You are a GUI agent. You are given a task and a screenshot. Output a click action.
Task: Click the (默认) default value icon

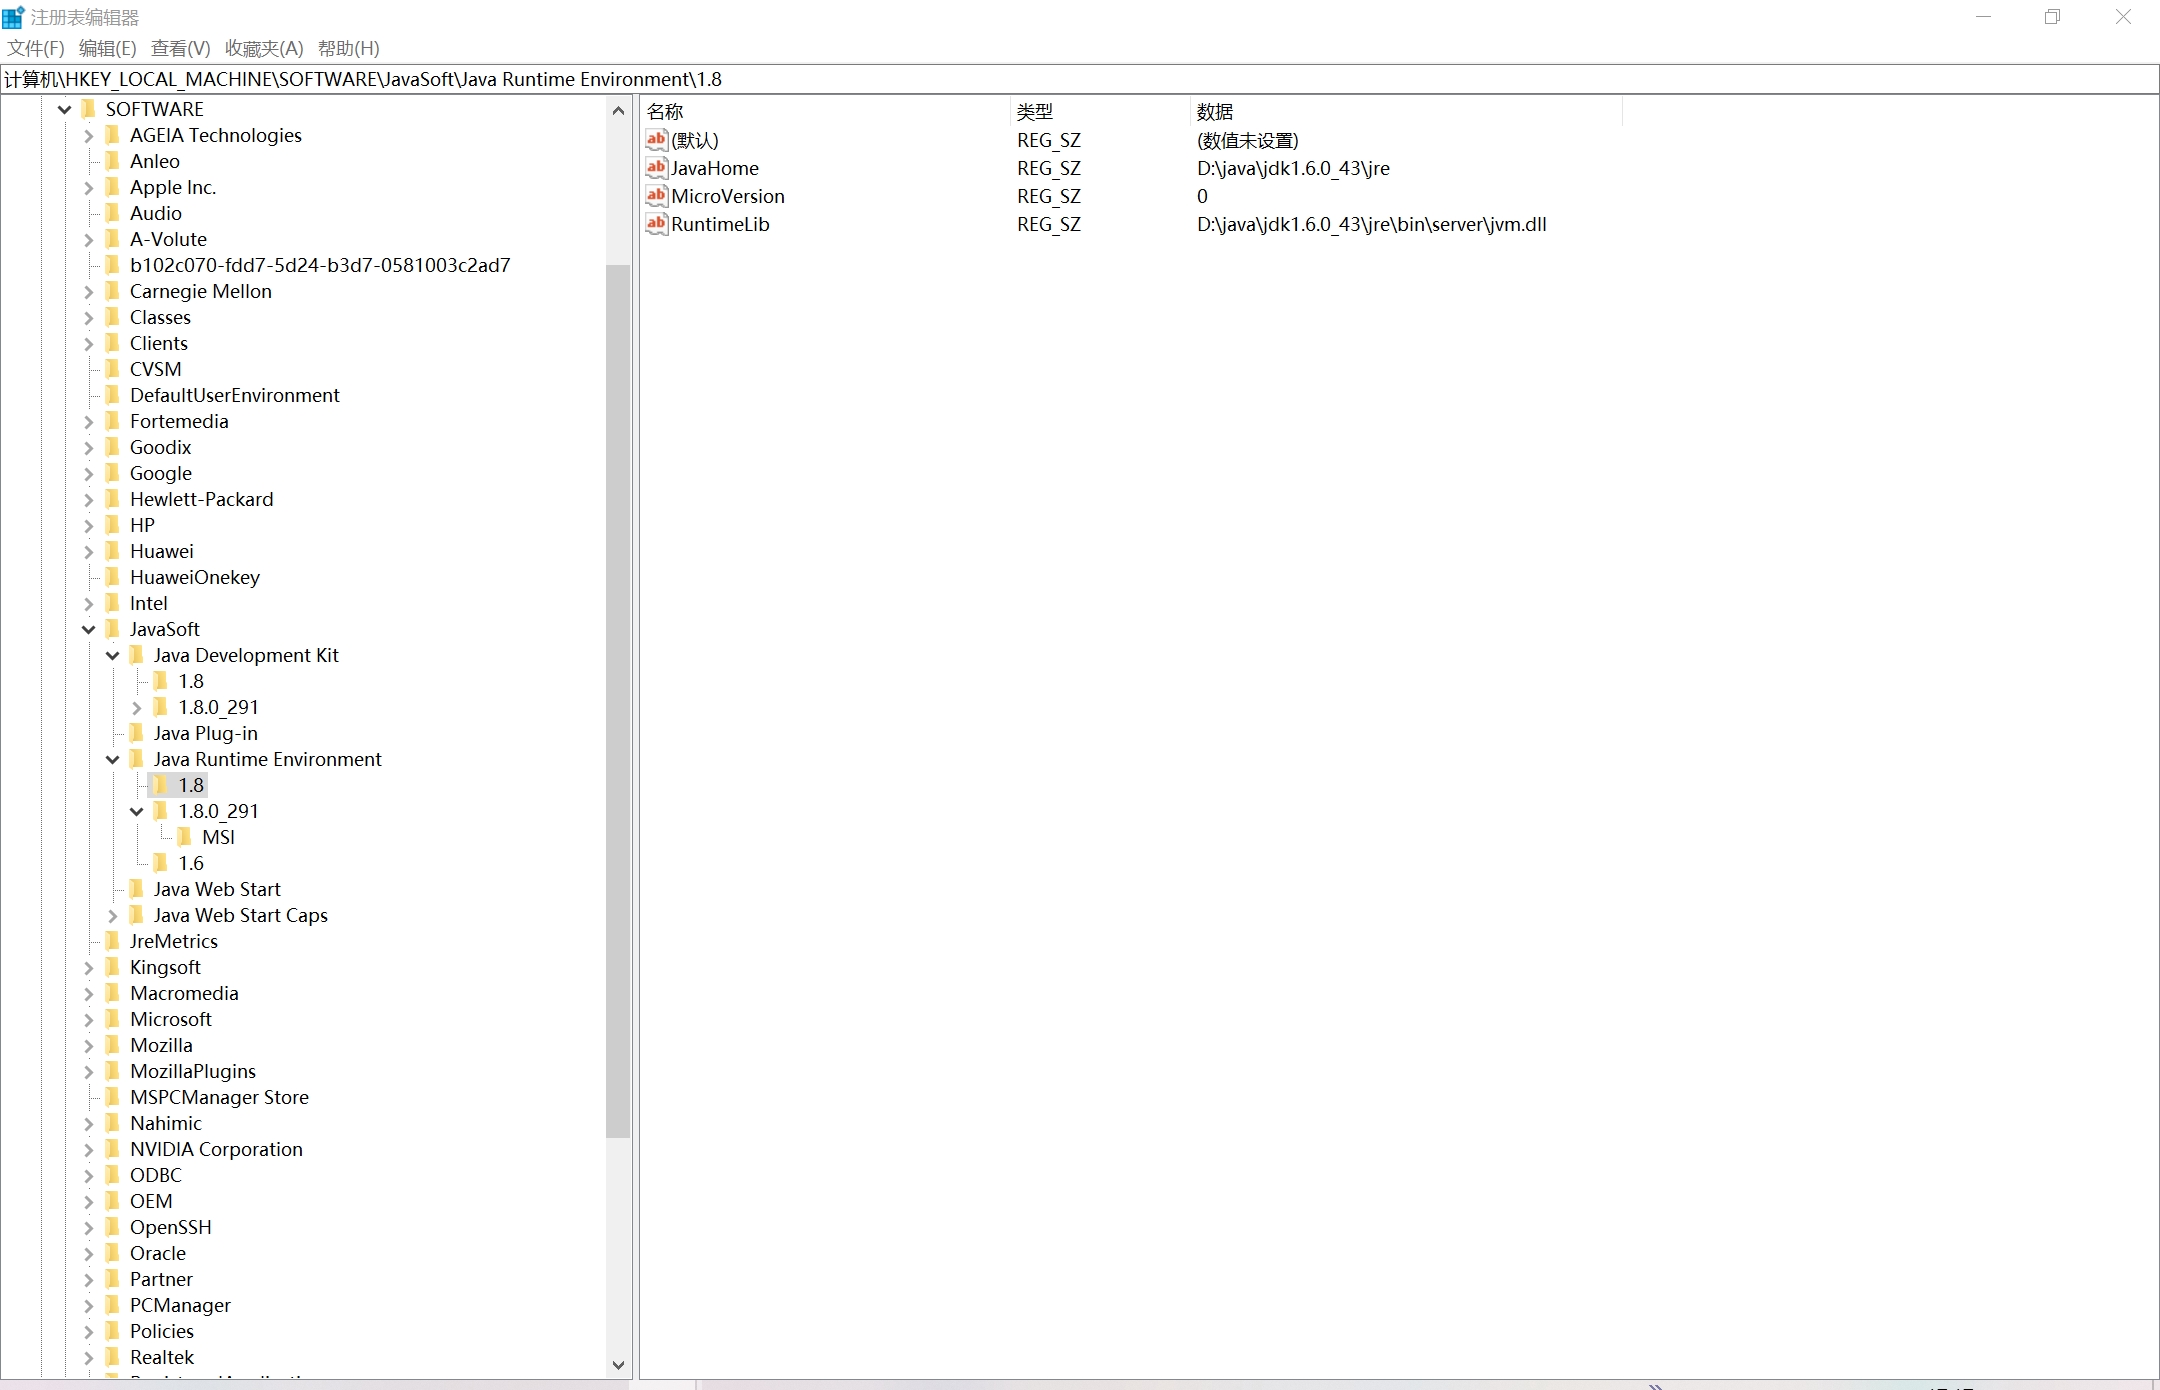point(655,140)
